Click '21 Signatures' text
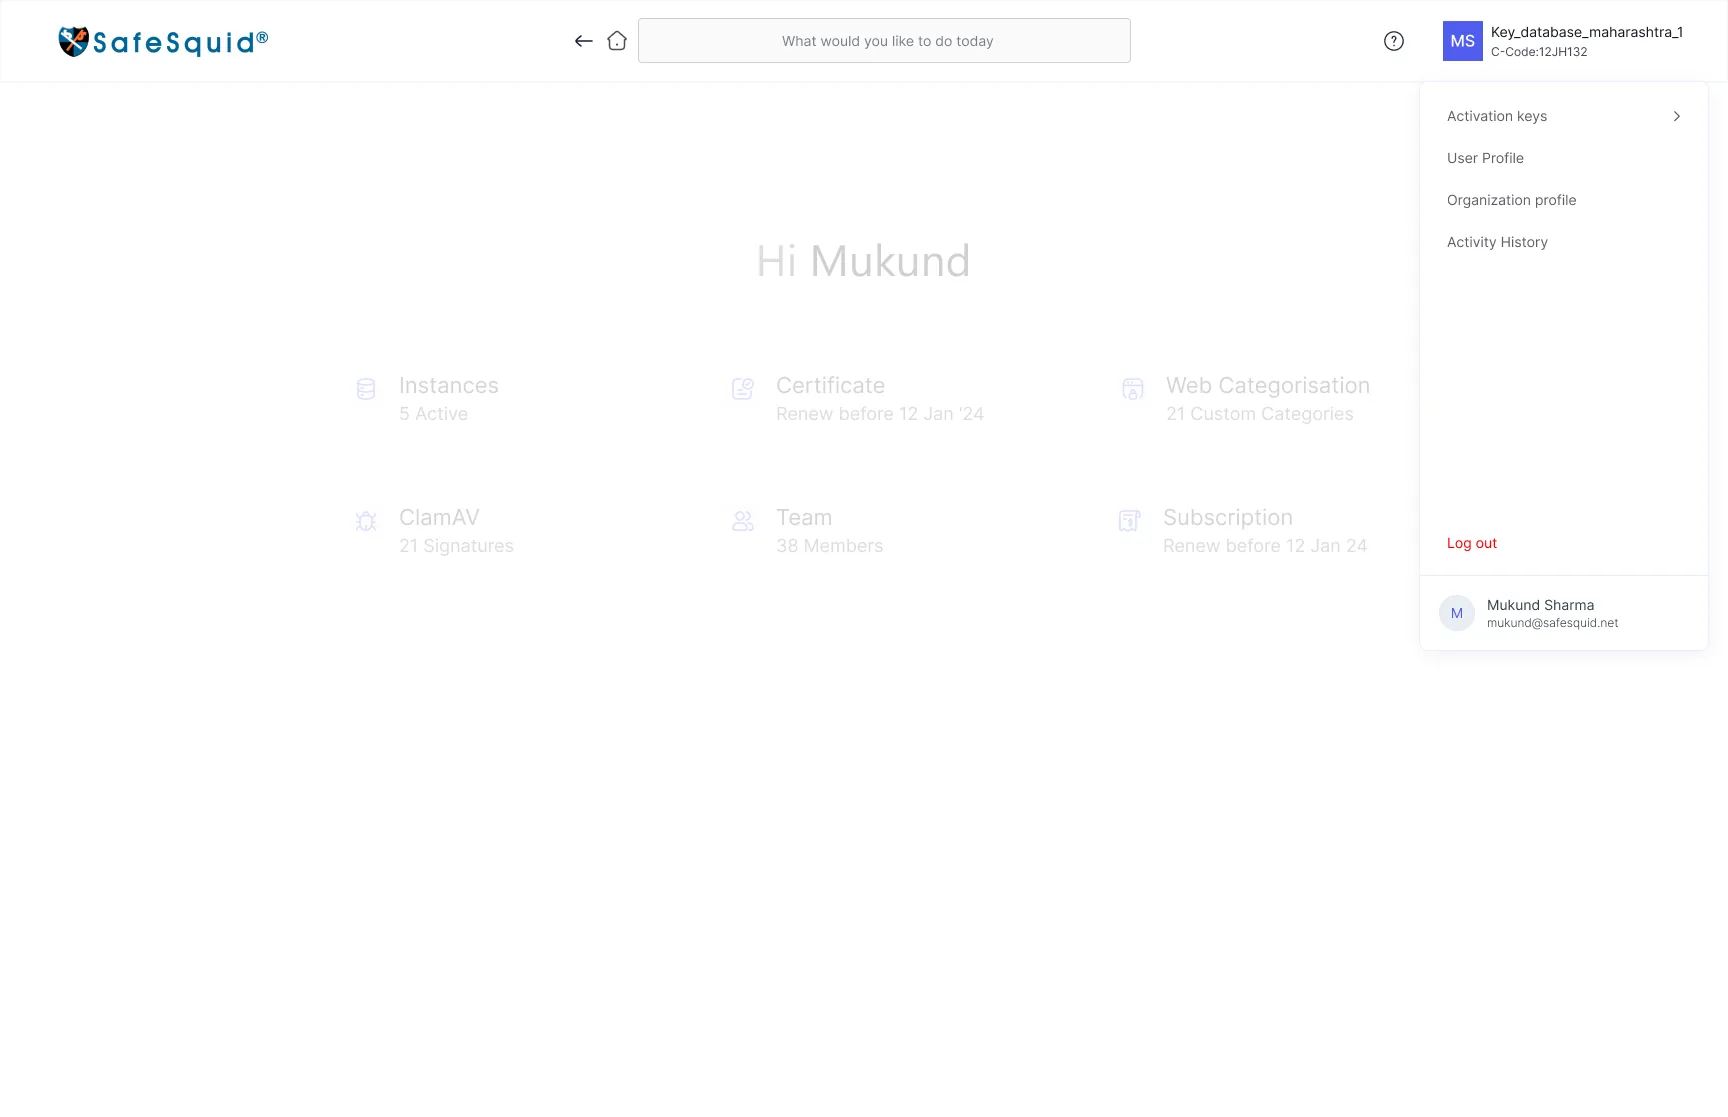This screenshot has height=1117, width=1728. point(457,546)
